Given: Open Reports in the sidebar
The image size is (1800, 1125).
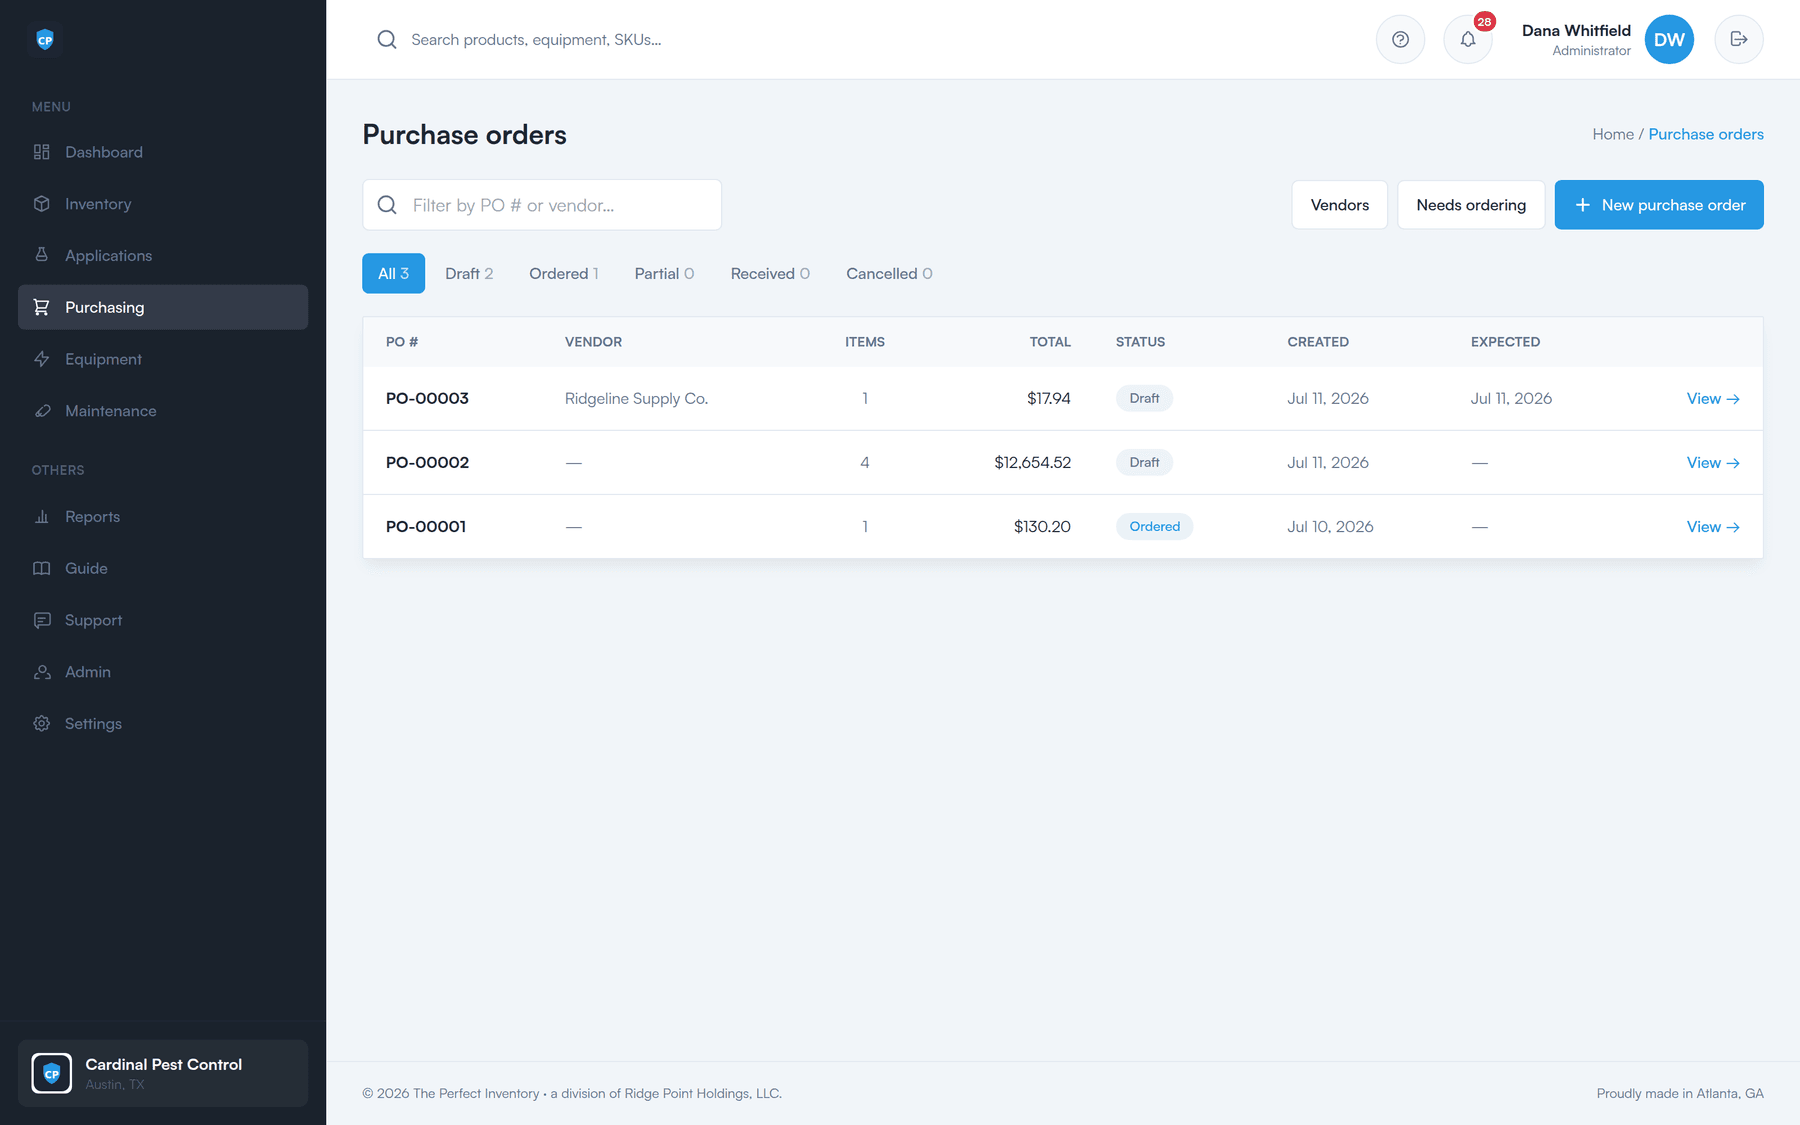Looking at the screenshot, I should [163, 517].
